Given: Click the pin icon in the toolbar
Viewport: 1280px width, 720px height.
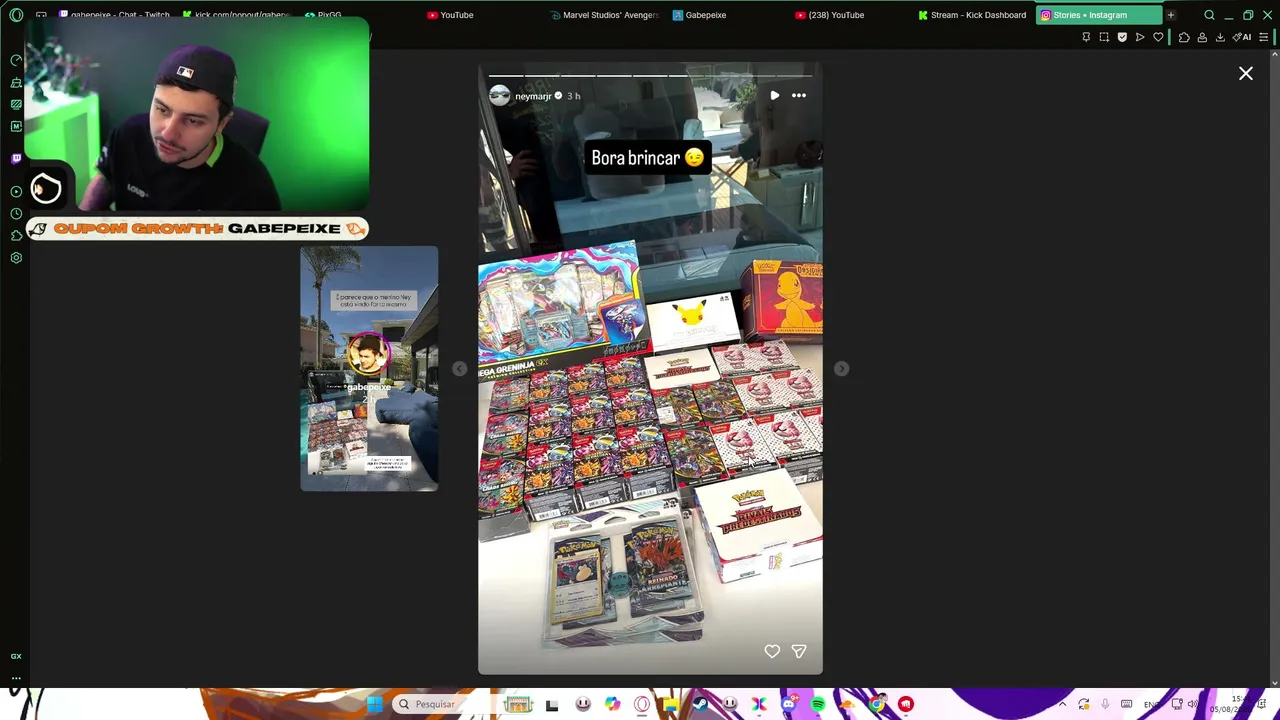Looking at the screenshot, I should [1086, 38].
